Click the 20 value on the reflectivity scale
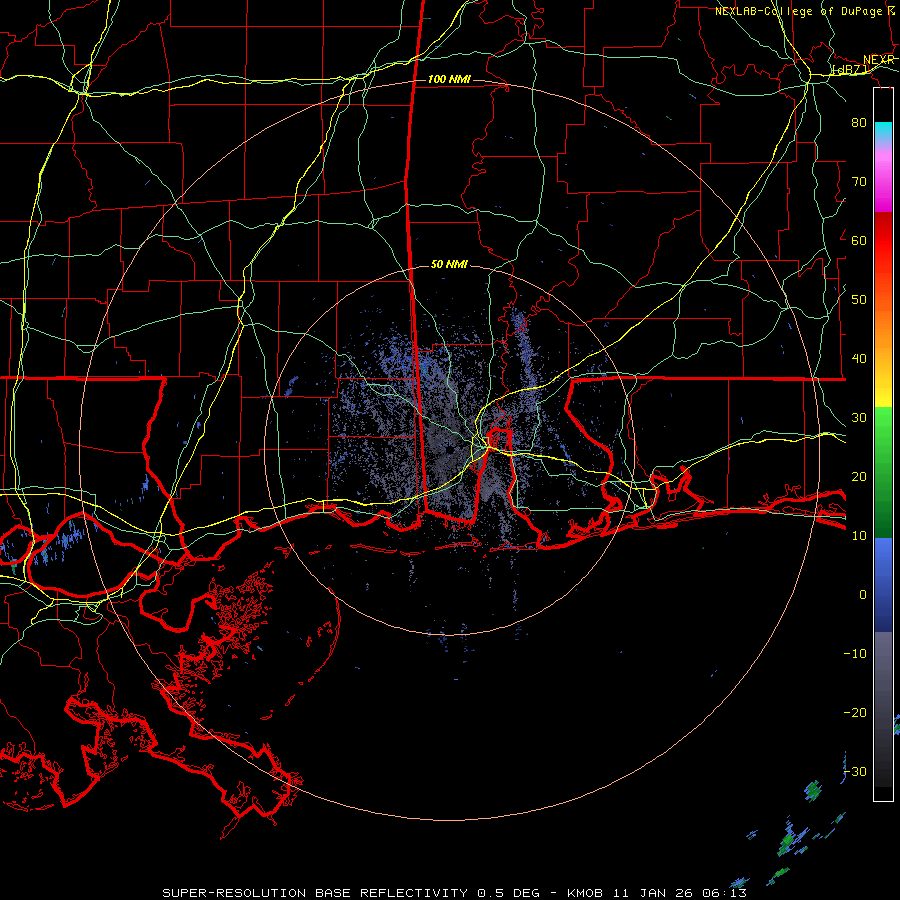 [x=859, y=476]
